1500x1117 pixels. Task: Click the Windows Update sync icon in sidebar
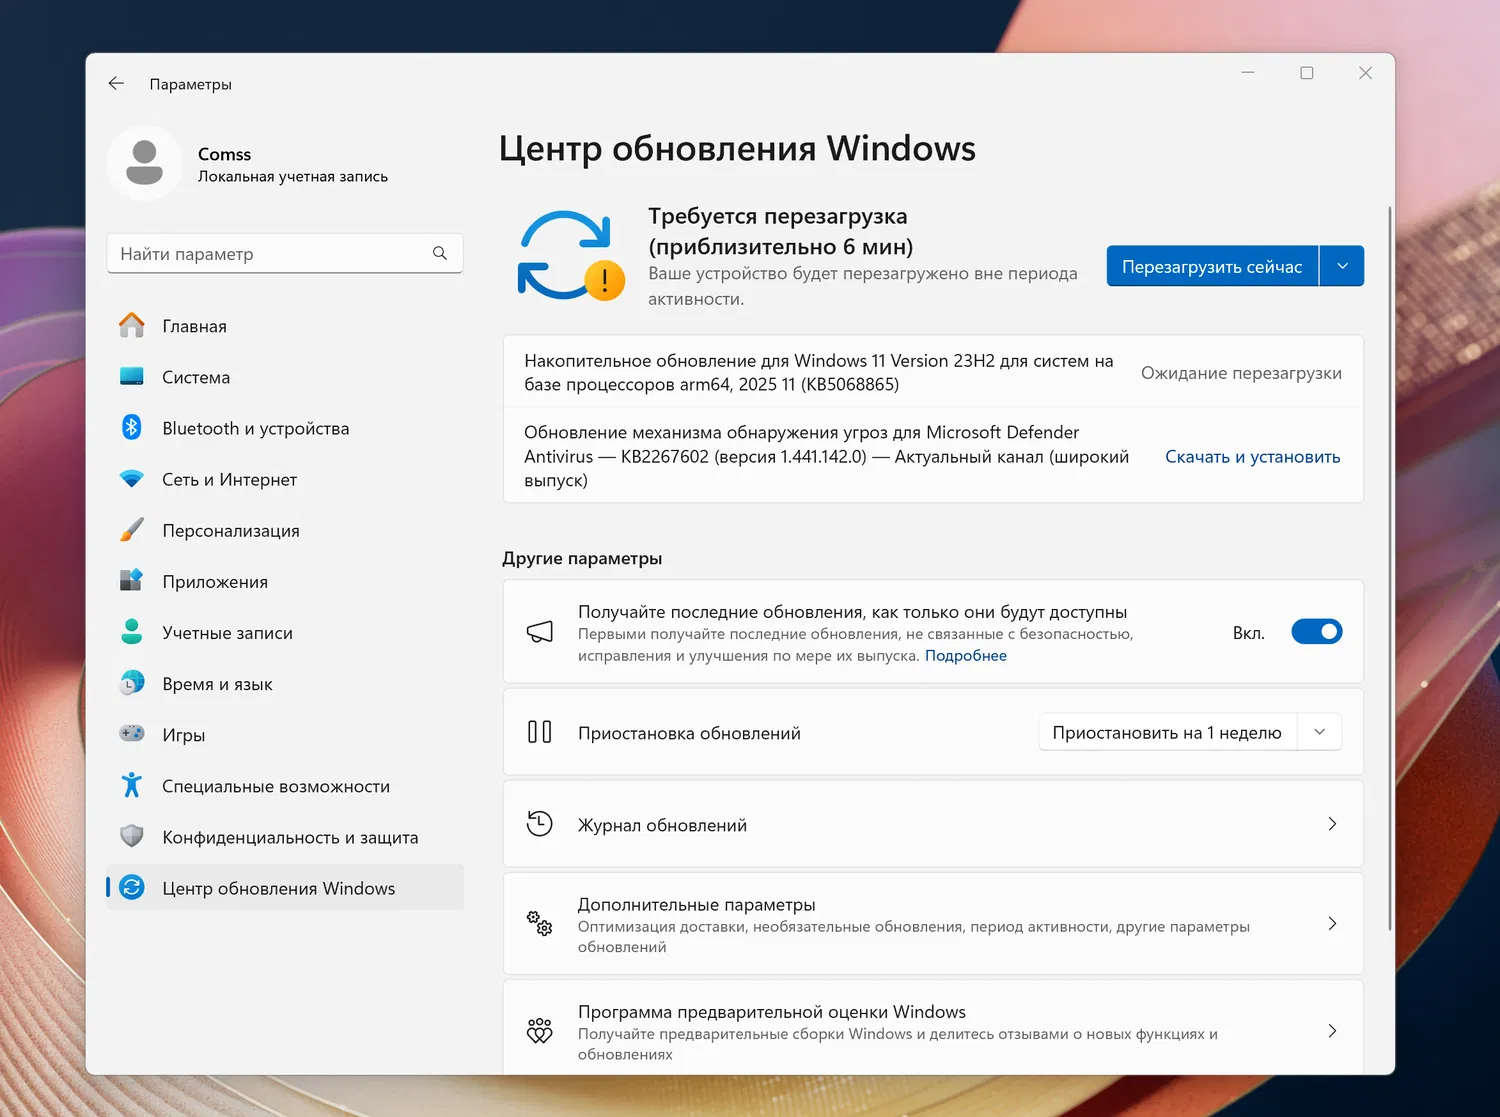click(x=132, y=887)
